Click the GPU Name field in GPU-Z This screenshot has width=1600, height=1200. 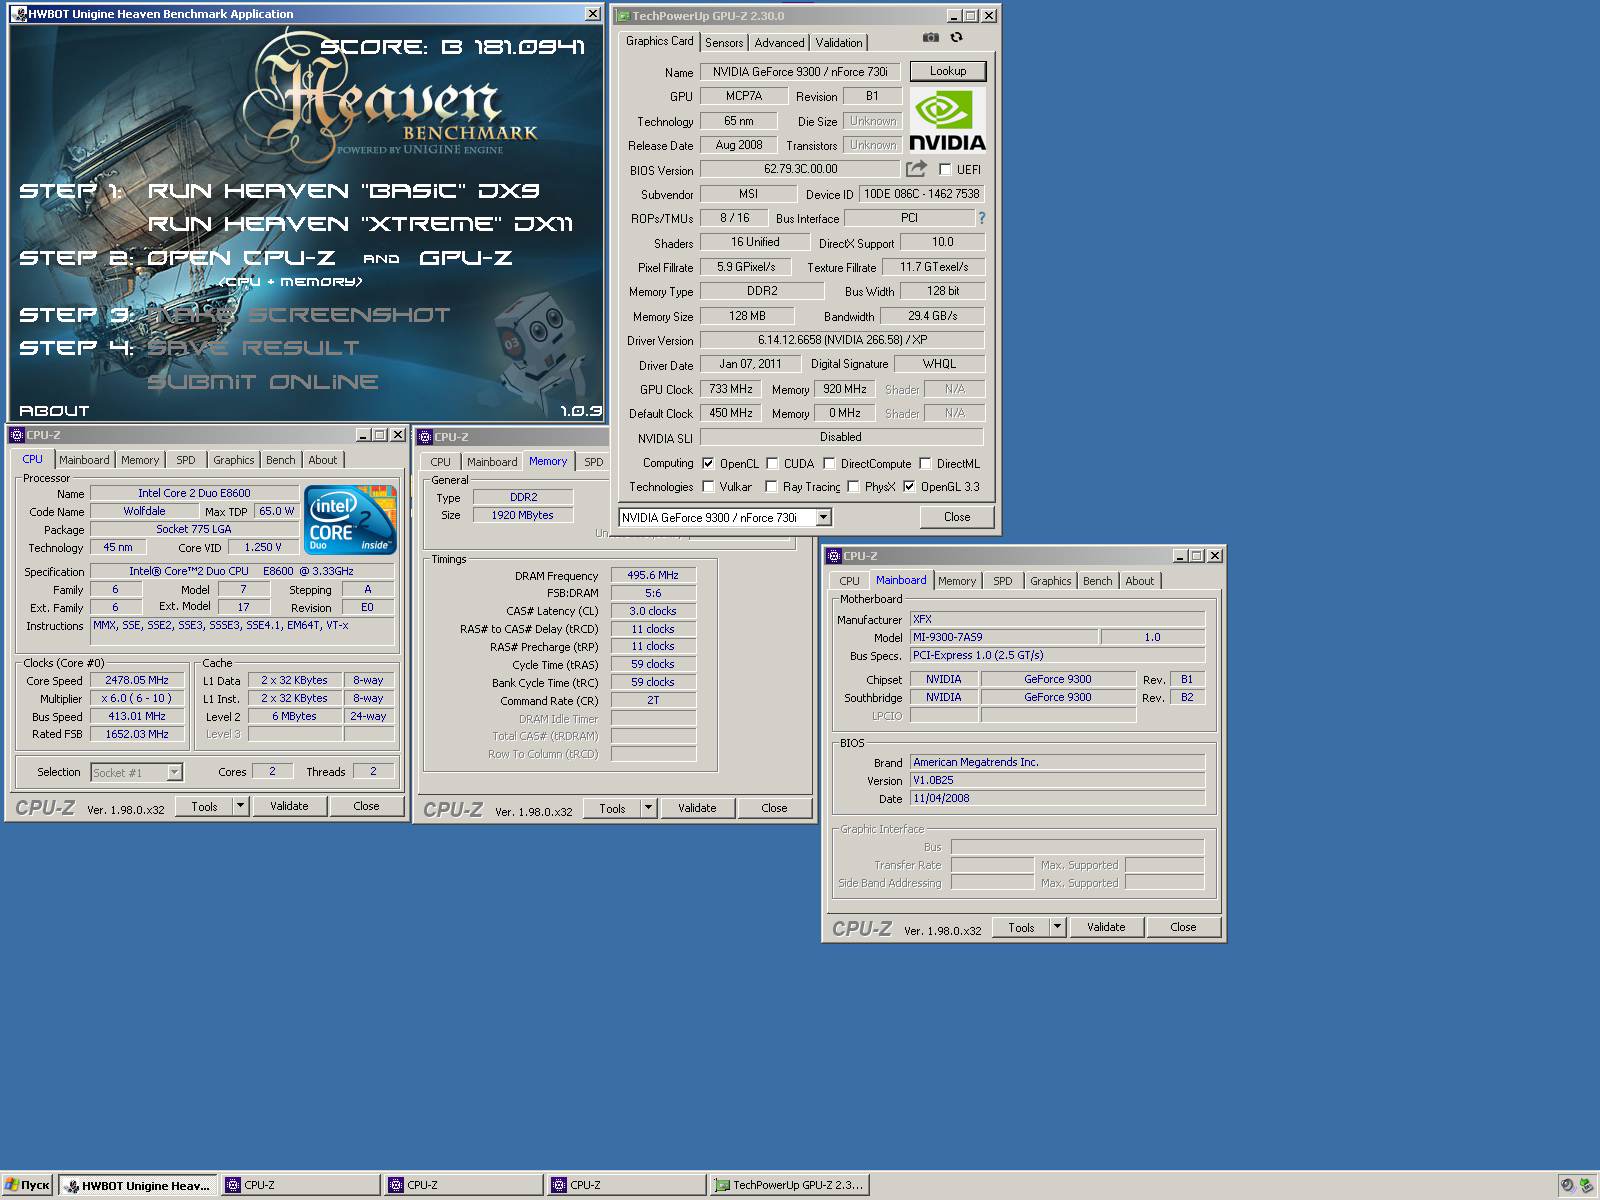(800, 72)
